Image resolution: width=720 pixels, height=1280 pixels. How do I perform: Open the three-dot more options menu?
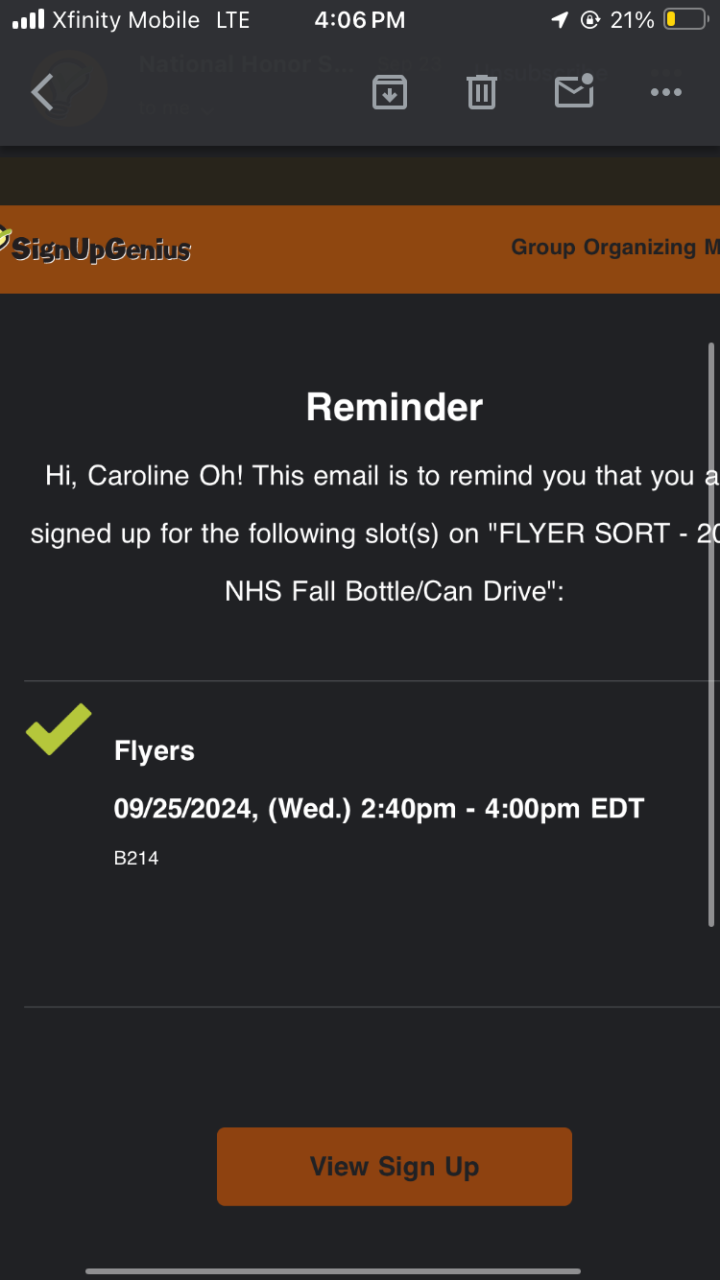[x=666, y=92]
